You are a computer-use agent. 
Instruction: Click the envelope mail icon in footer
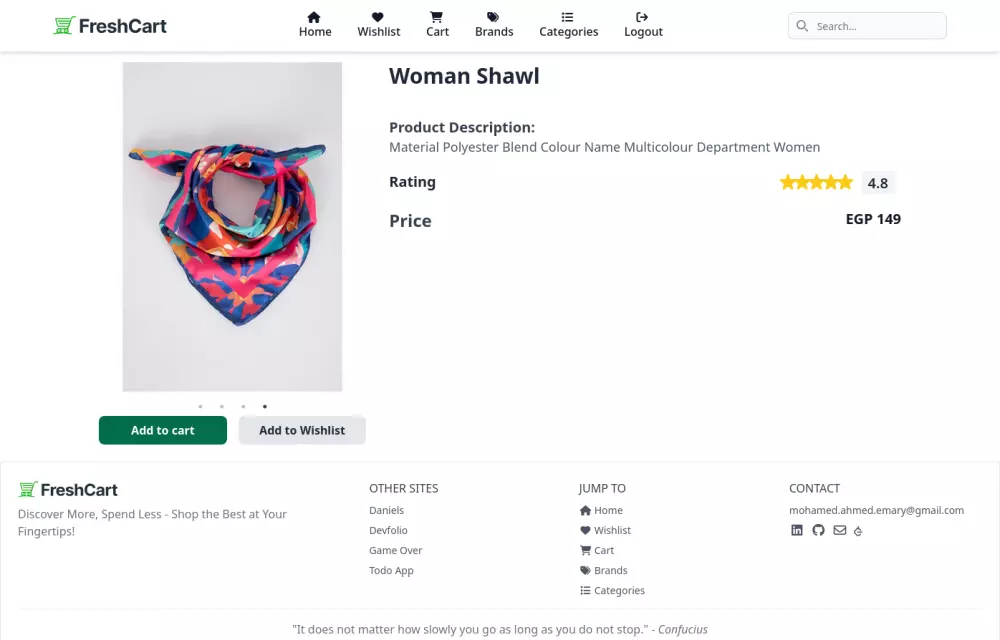click(x=840, y=530)
